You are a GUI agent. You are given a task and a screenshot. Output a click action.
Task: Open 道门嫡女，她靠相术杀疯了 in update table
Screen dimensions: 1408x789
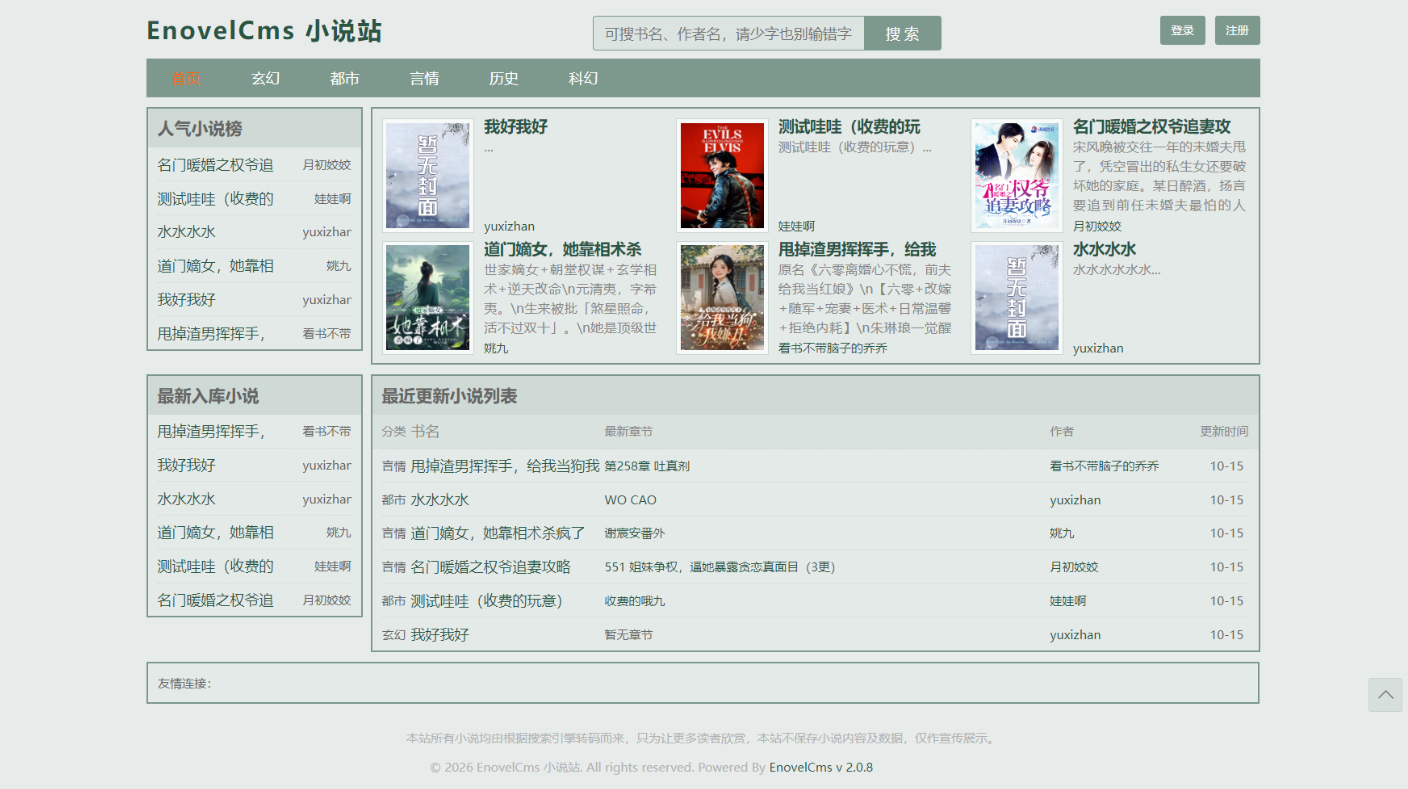click(x=498, y=533)
